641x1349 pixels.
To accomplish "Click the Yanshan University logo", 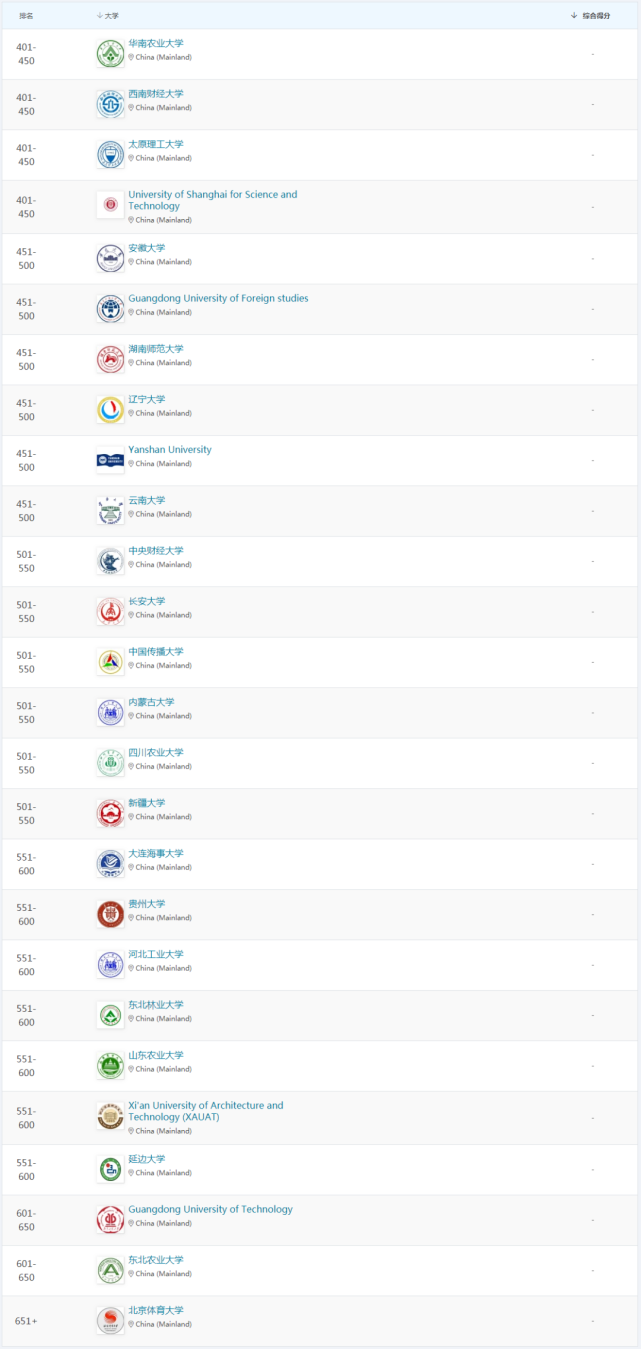I will [x=110, y=460].
